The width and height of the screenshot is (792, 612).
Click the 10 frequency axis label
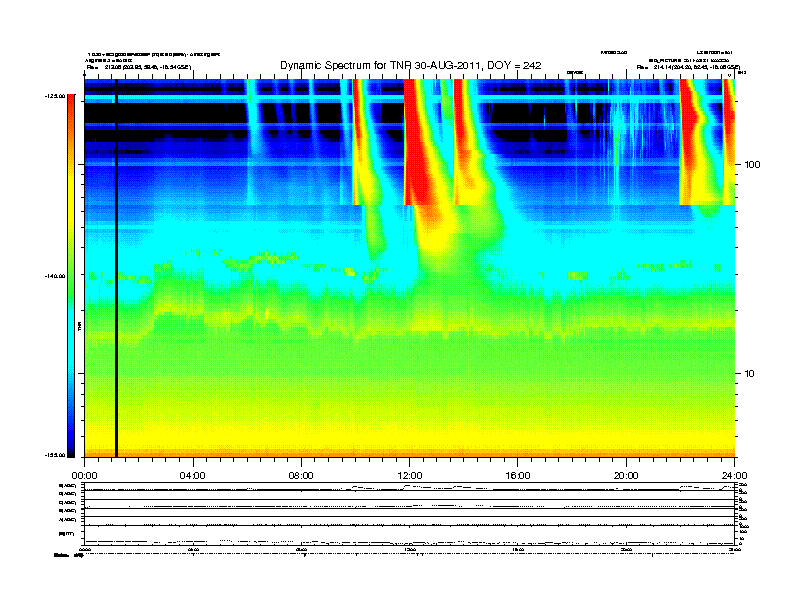pyautogui.click(x=750, y=374)
